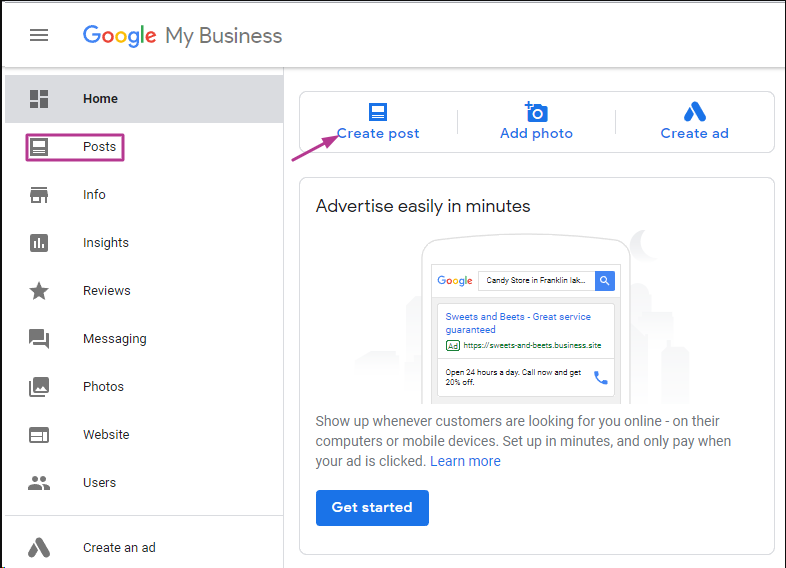Click the Posts sidebar icon
Viewport: 786px width, 568px height.
[x=39, y=147]
